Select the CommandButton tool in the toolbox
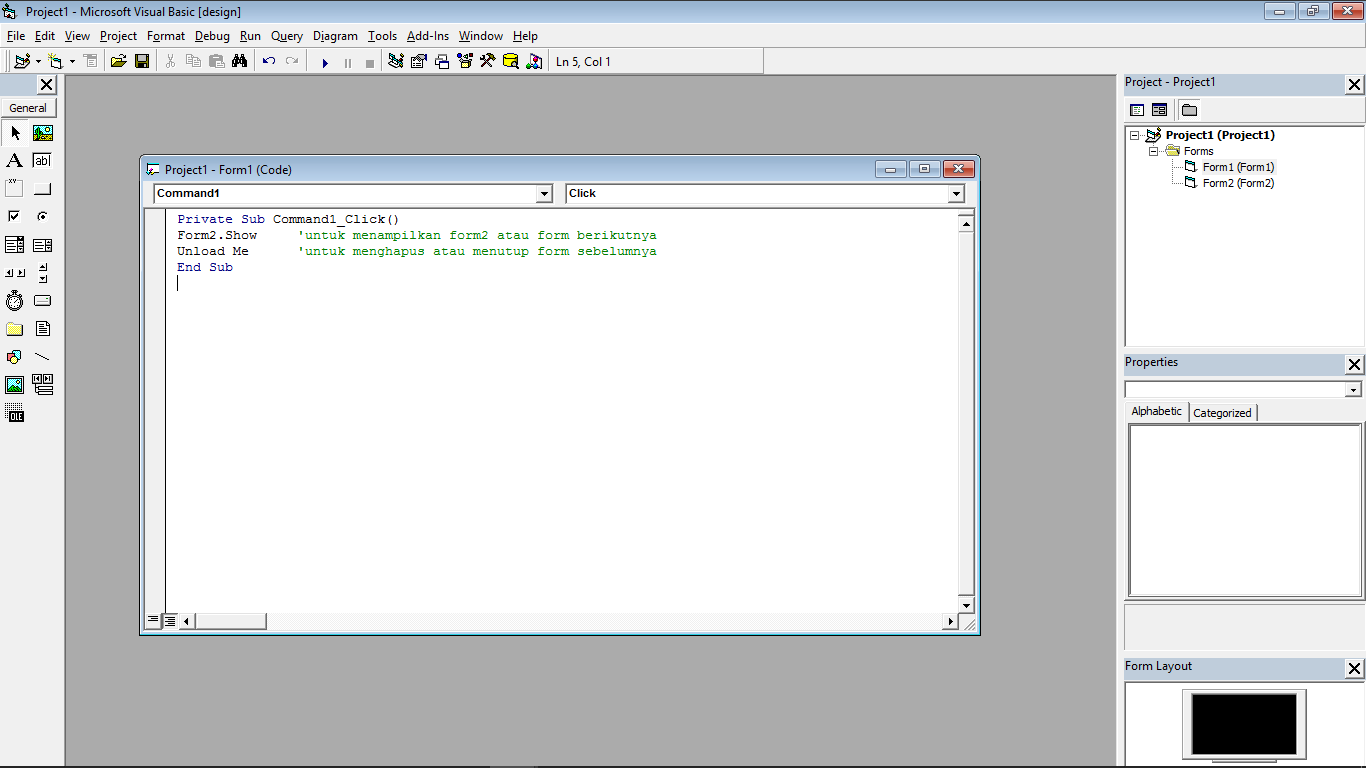This screenshot has height=768, width=1366. [x=41, y=188]
